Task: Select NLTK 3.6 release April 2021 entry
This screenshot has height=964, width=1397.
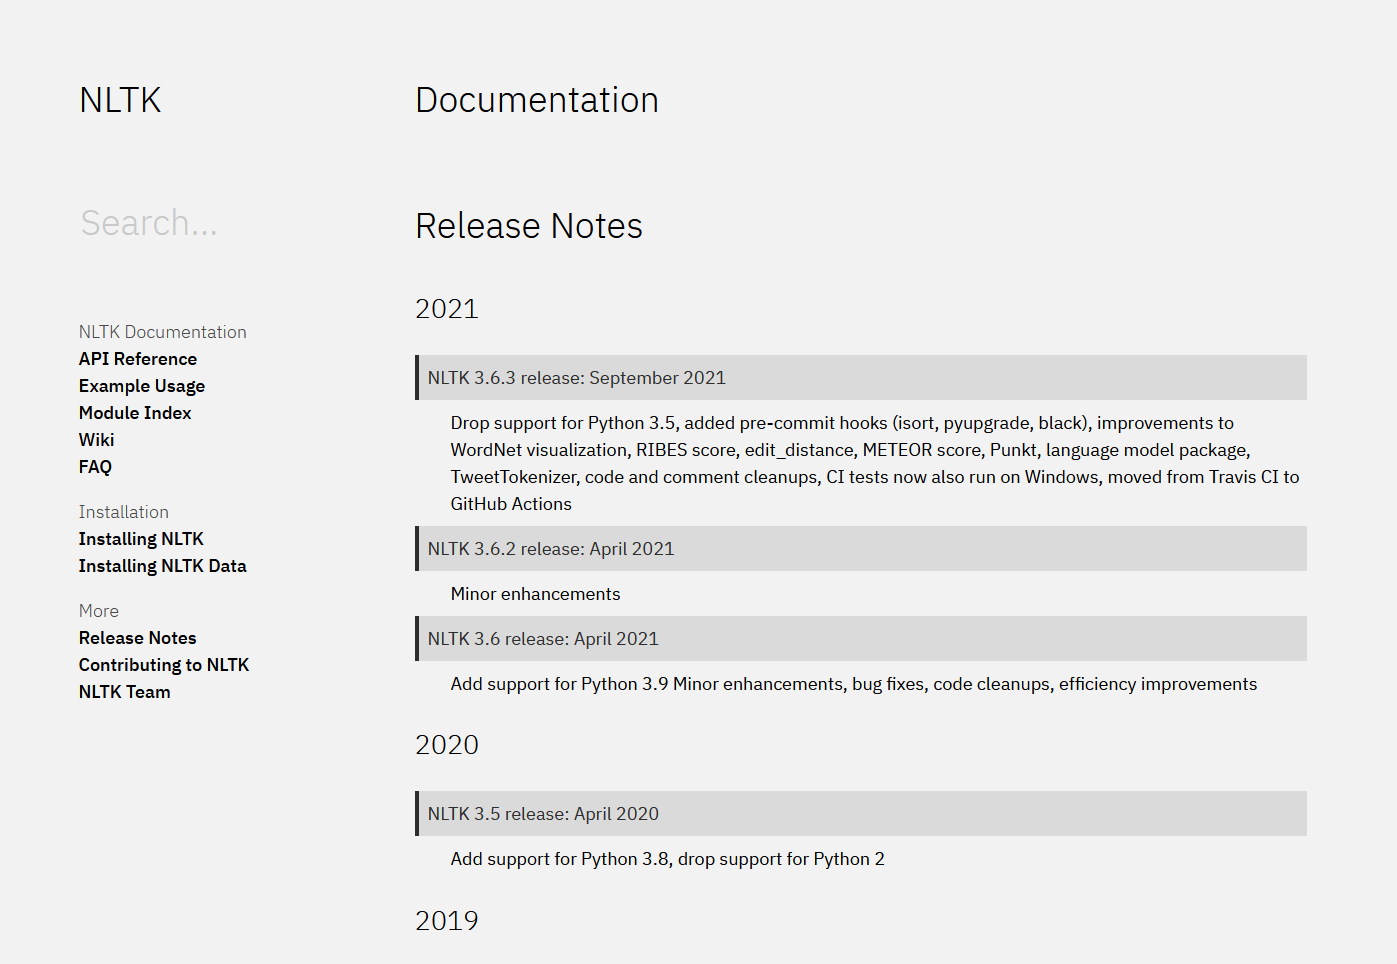Action: [x=861, y=639]
